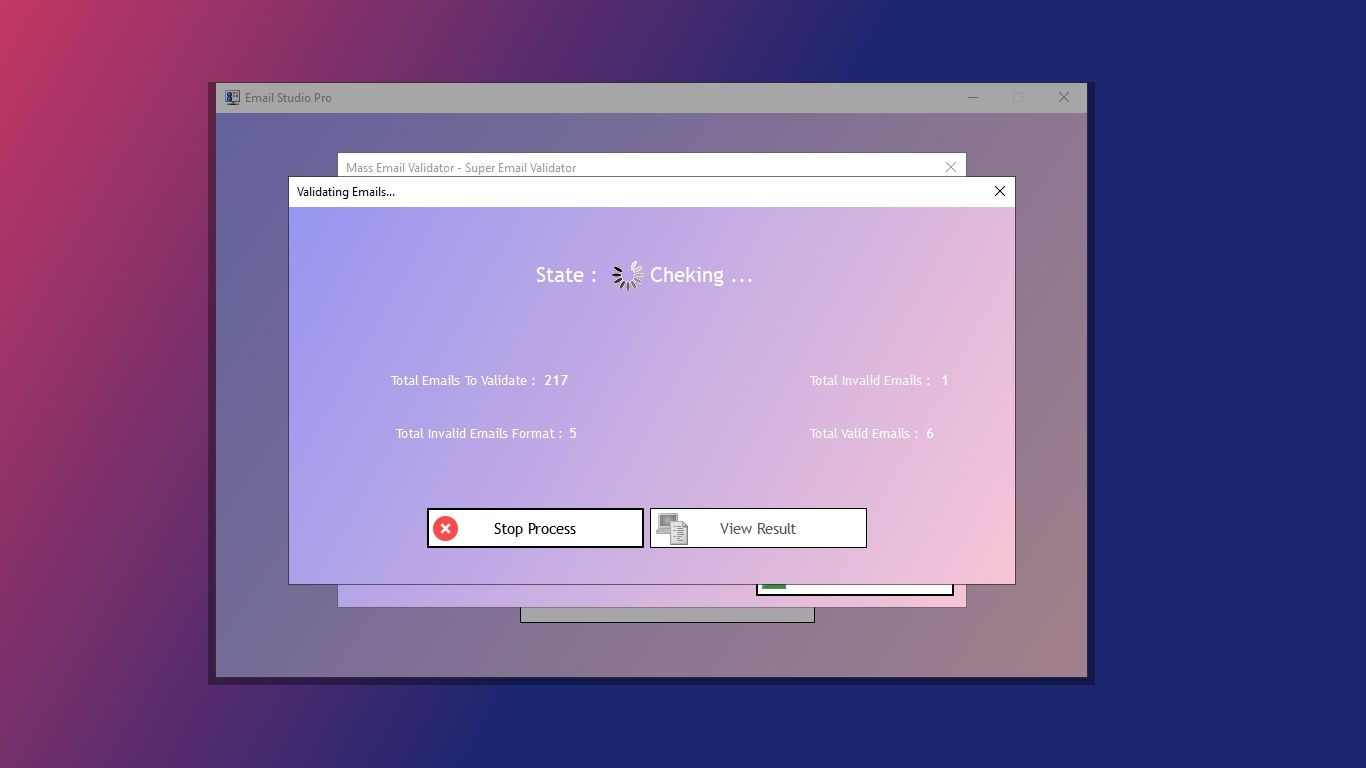The height and width of the screenshot is (768, 1366).
Task: Click the Email Studio Pro app icon
Action: click(x=232, y=97)
